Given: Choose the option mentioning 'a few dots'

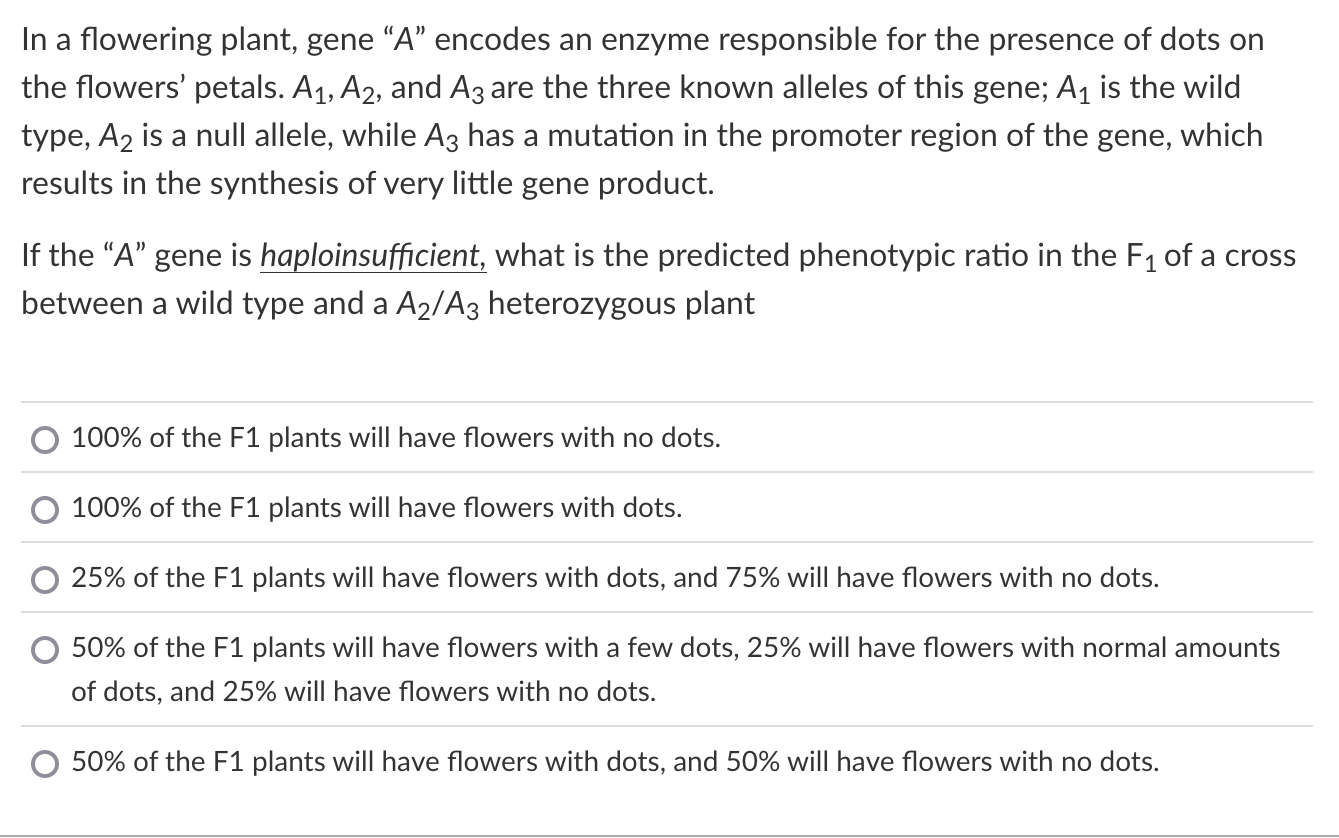Looking at the screenshot, I should click(x=674, y=648).
